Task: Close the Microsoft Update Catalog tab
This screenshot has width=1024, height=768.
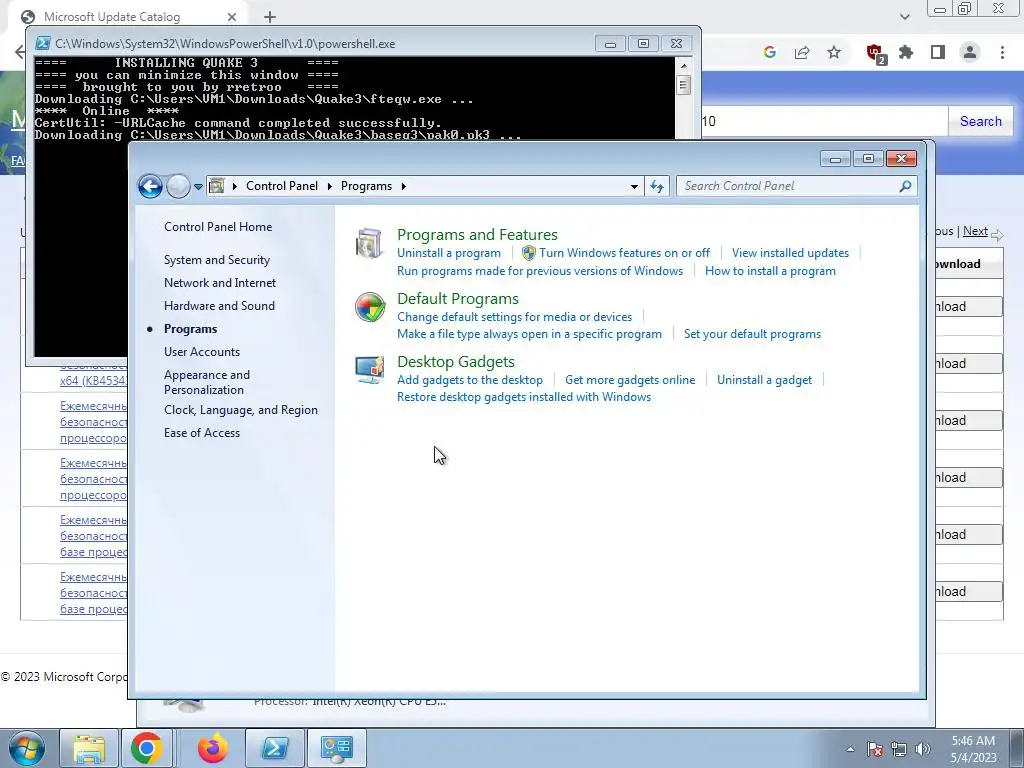Action: click(x=232, y=17)
